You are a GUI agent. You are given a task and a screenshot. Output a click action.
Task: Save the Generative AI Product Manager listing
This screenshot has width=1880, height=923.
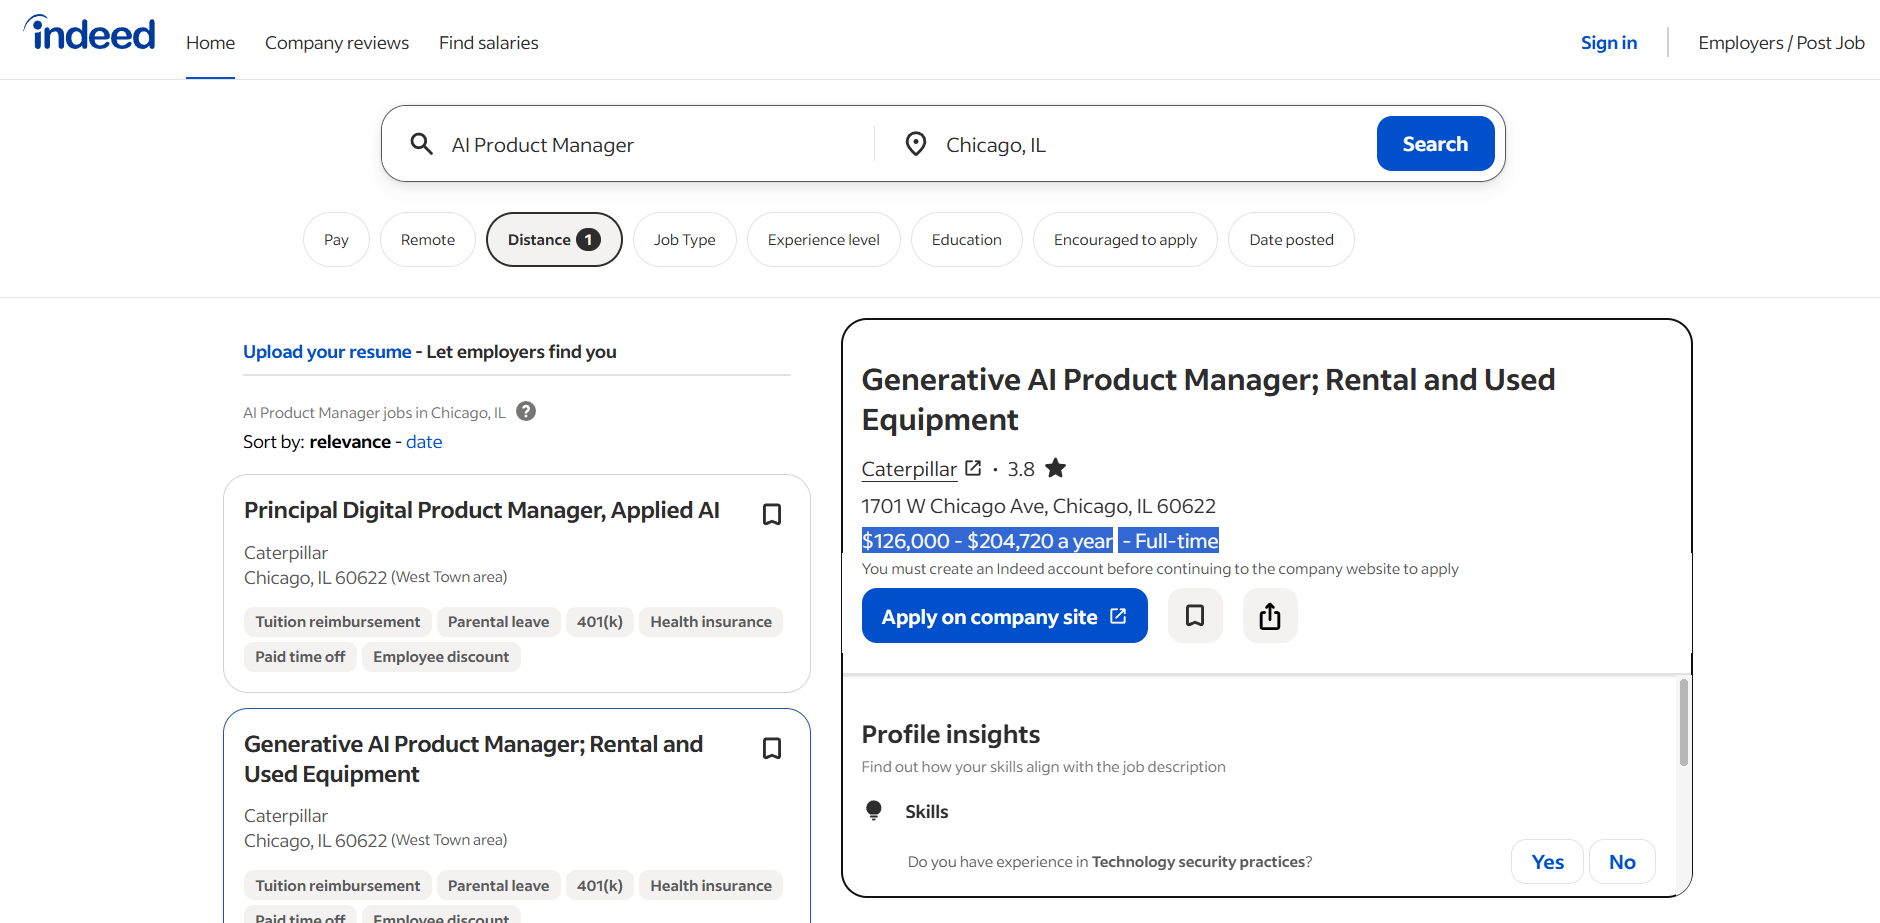[772, 747]
